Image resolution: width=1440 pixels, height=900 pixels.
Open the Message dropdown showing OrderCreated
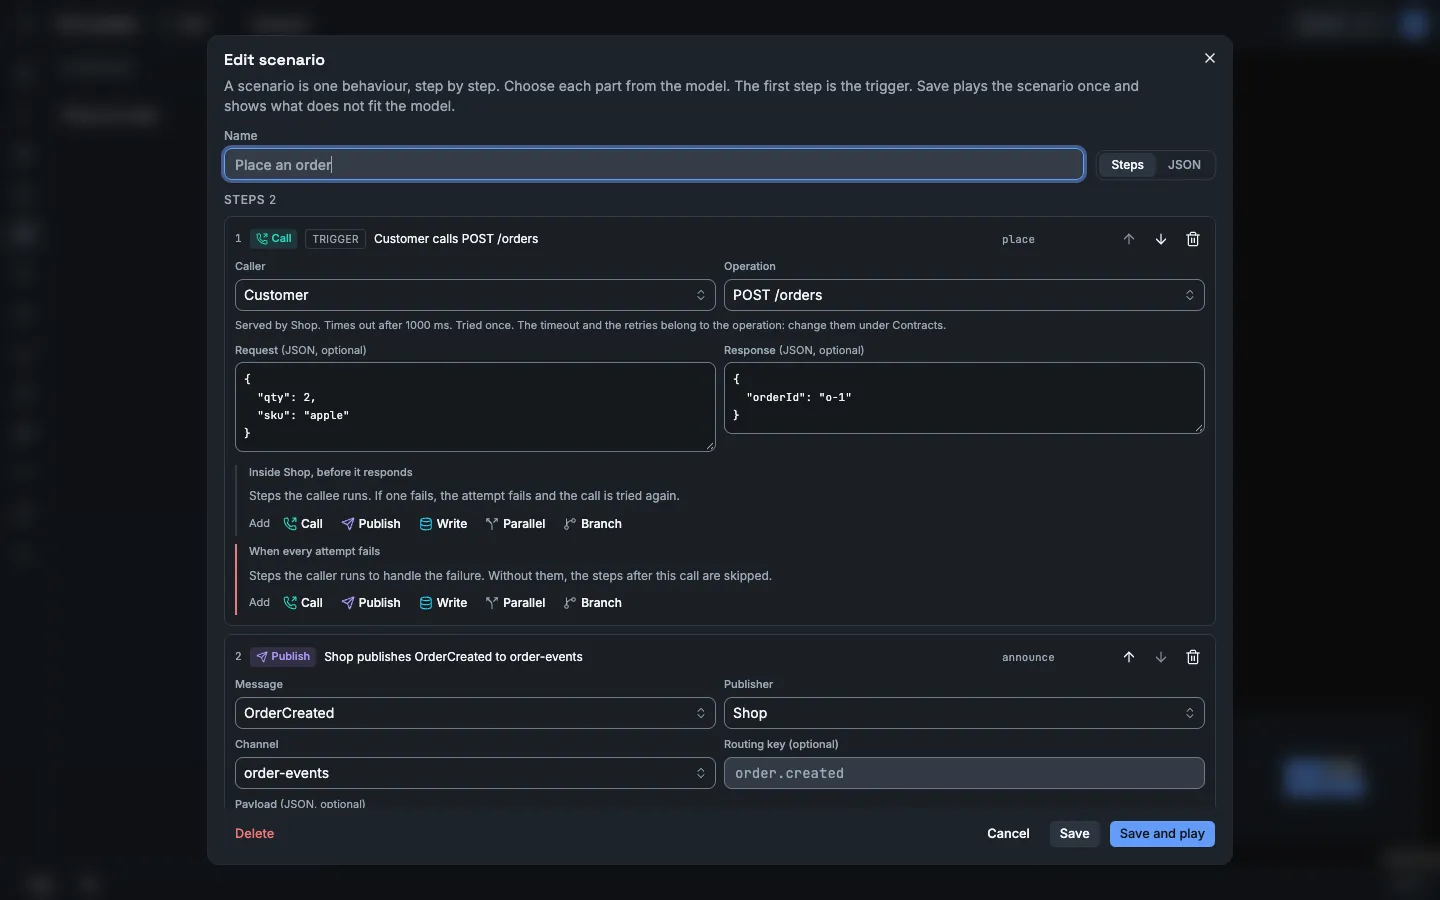(x=475, y=713)
